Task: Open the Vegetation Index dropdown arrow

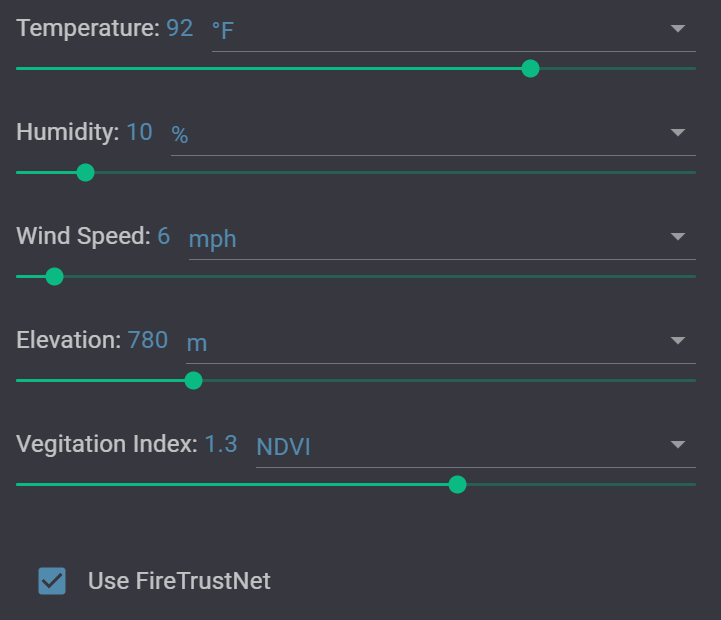Action: pos(678,445)
